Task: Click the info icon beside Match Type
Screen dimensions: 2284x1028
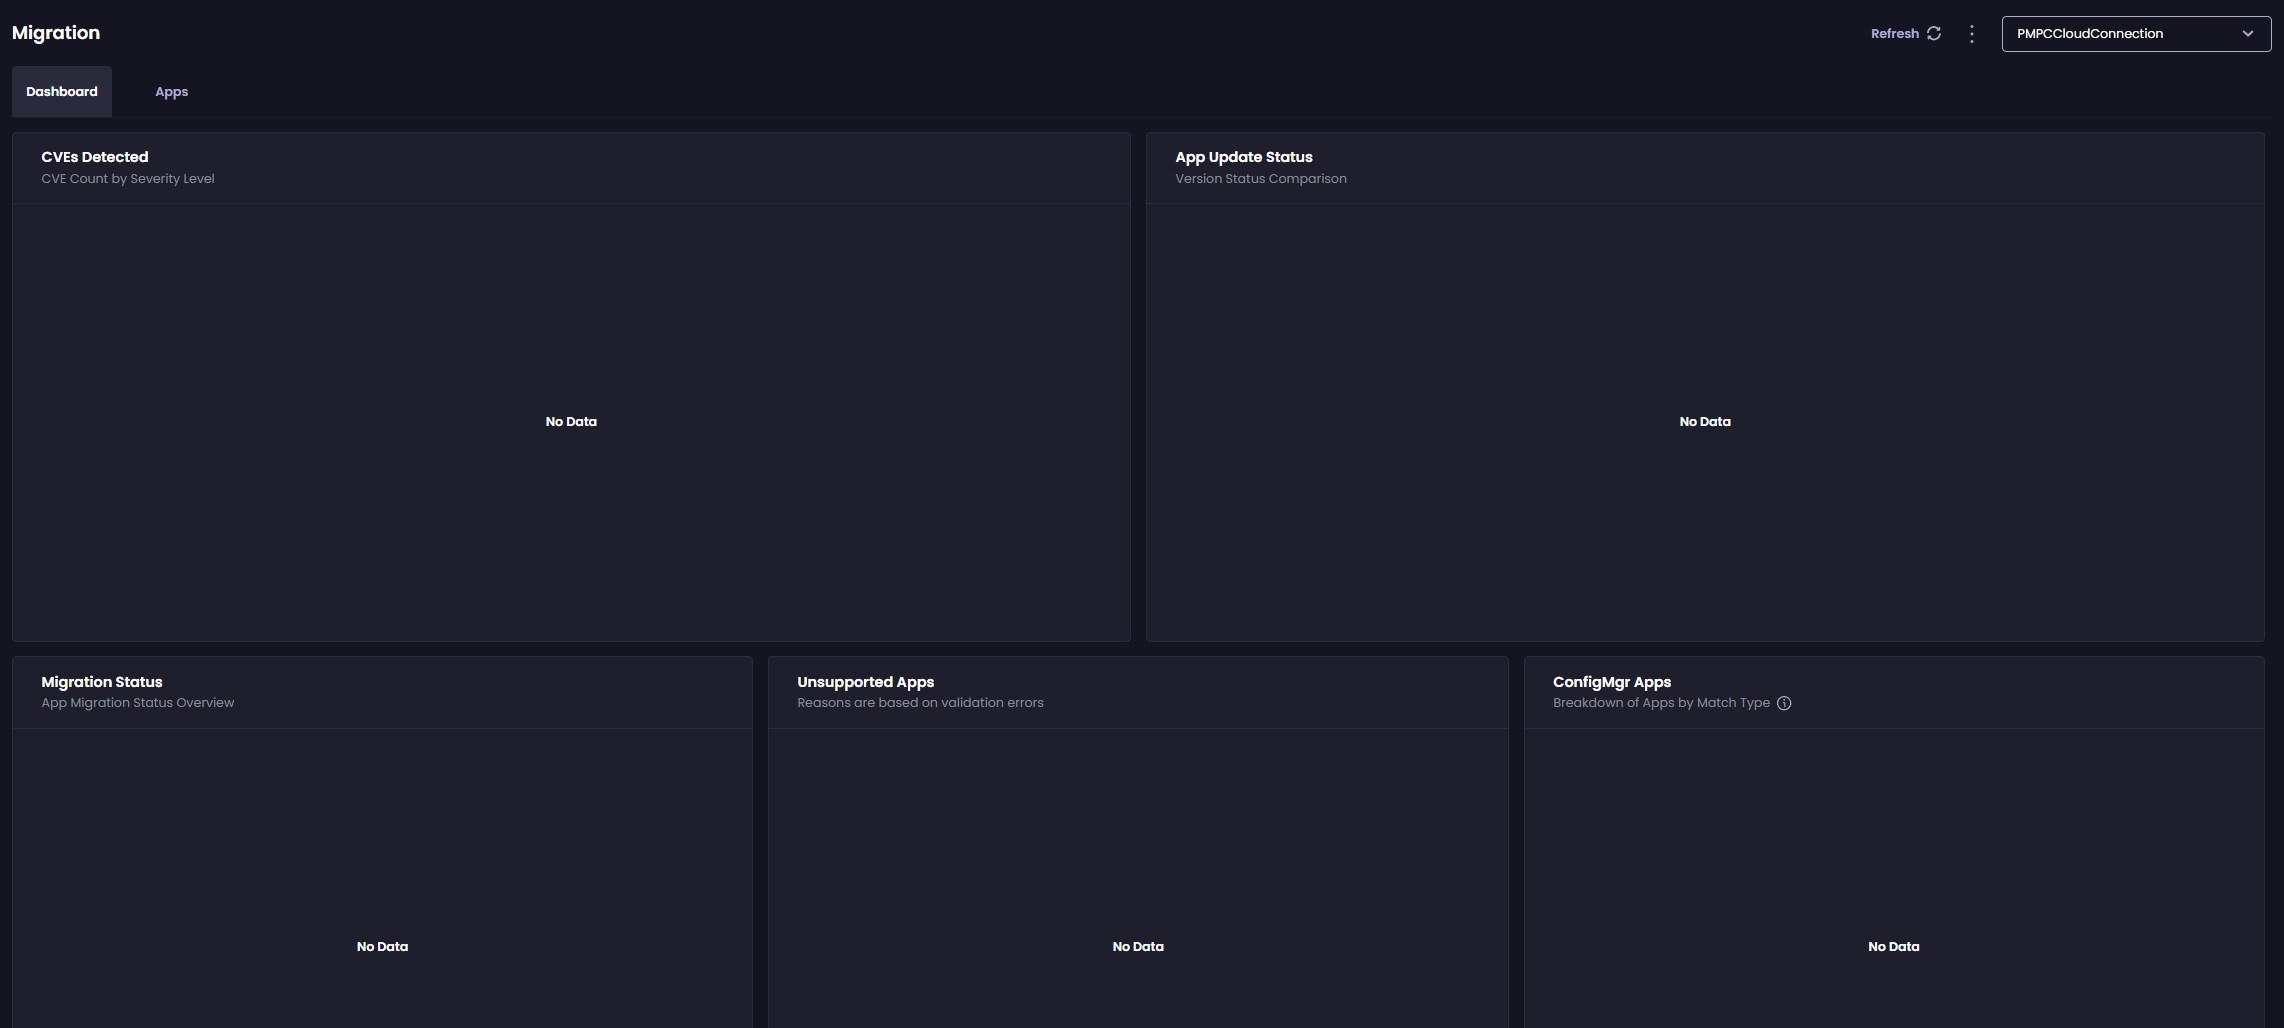Action: (x=1784, y=703)
